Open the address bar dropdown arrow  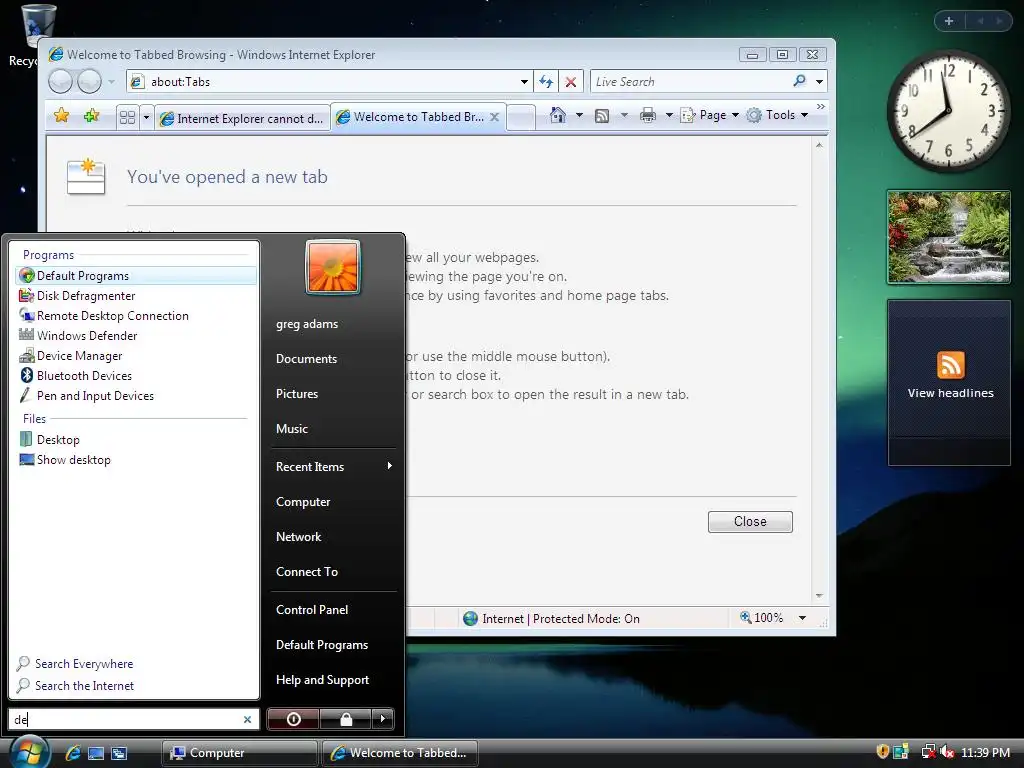coord(524,82)
